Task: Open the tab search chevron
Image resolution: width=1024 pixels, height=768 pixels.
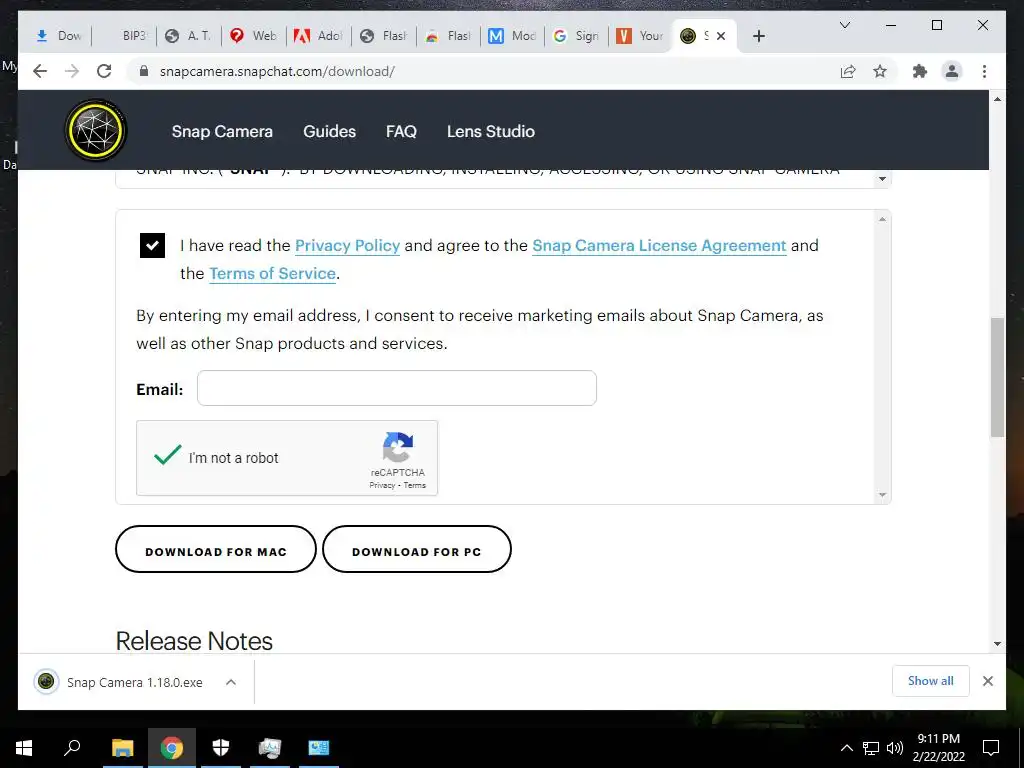Action: pos(844,25)
